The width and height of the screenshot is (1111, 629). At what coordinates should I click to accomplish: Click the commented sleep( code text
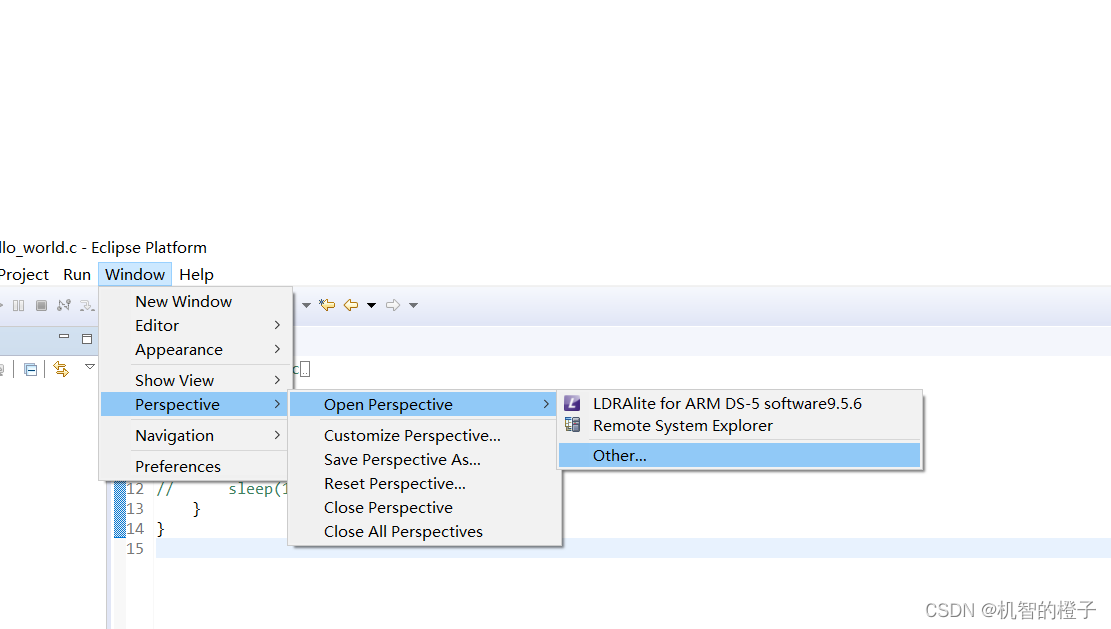258,489
